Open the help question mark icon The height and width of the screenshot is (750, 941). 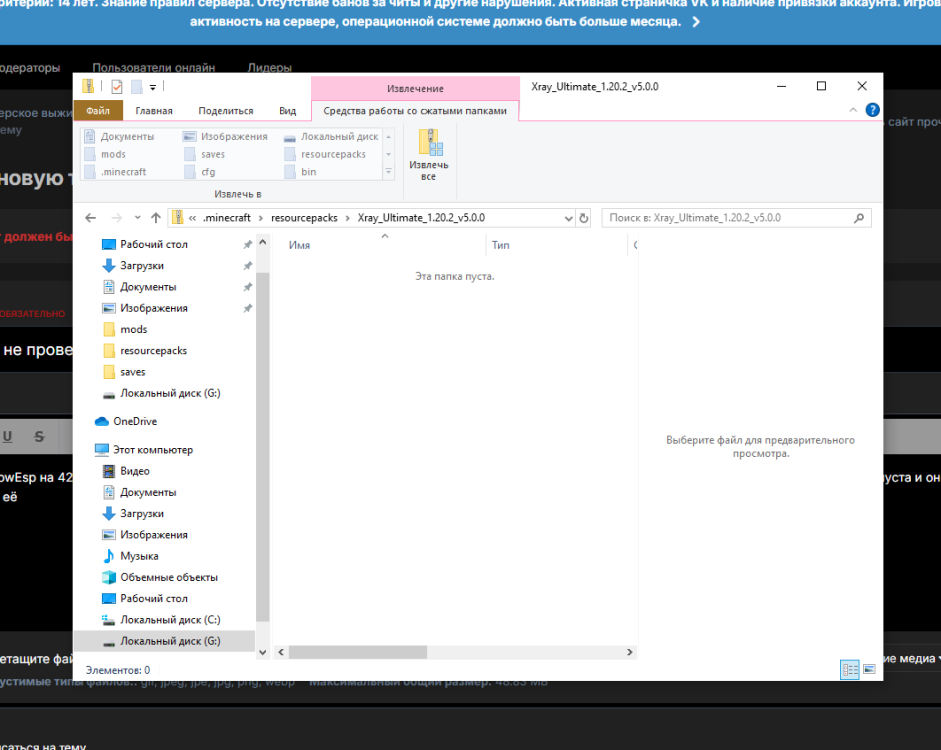click(x=872, y=110)
